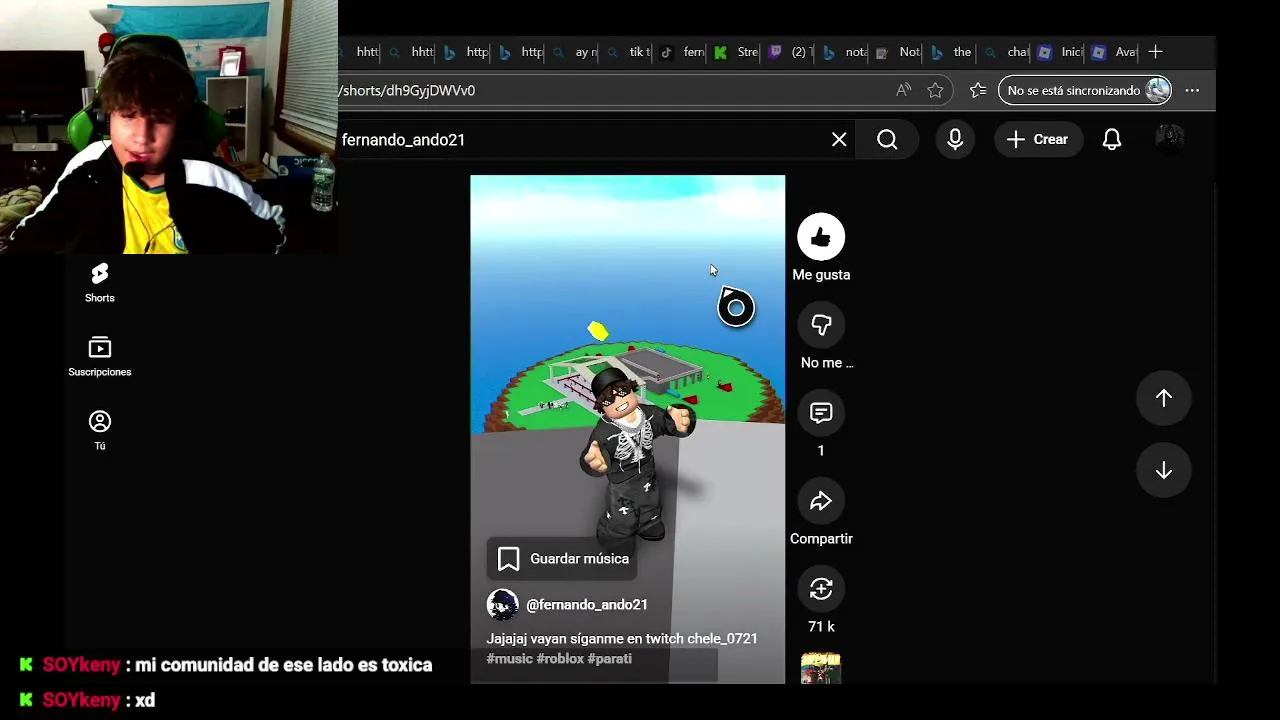The image size is (1280, 720).
Task: Switch to the ay n search tab
Action: point(574,52)
